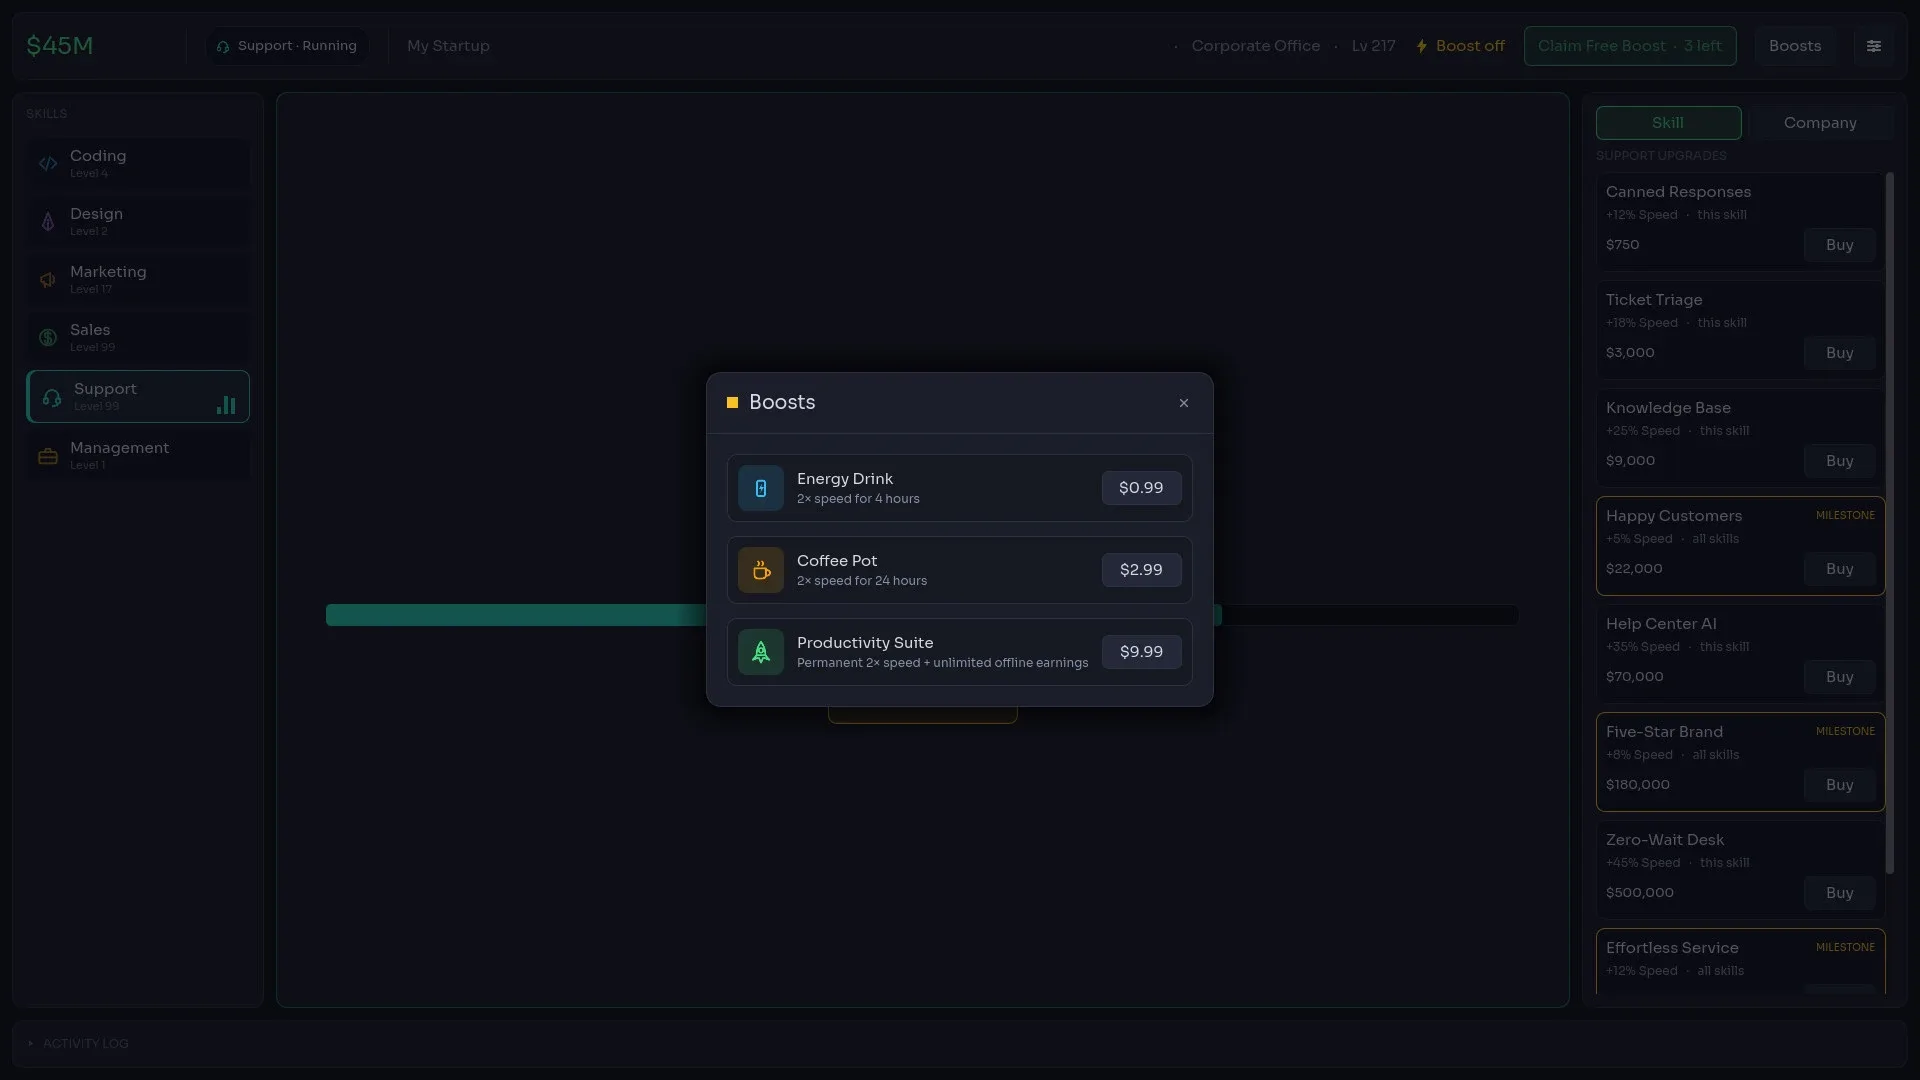
Task: Close the Boosts dialog
Action: coord(1184,403)
